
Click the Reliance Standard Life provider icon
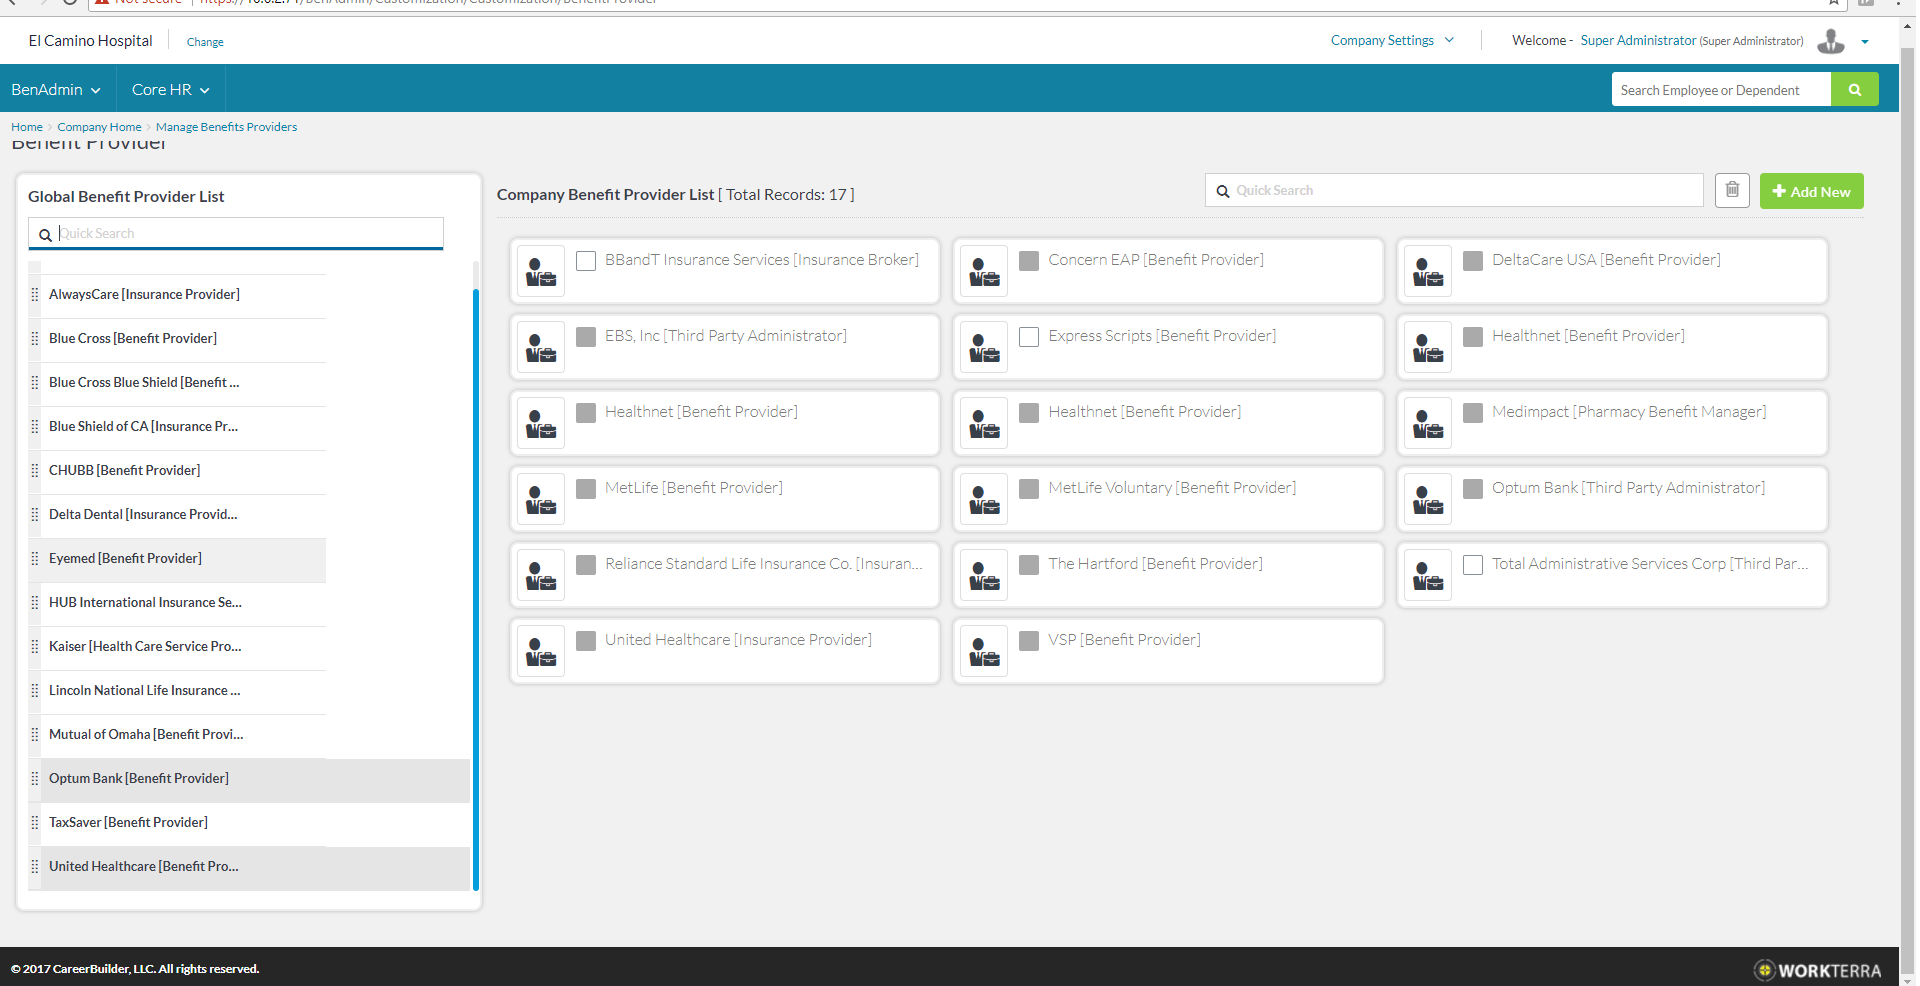click(x=541, y=576)
